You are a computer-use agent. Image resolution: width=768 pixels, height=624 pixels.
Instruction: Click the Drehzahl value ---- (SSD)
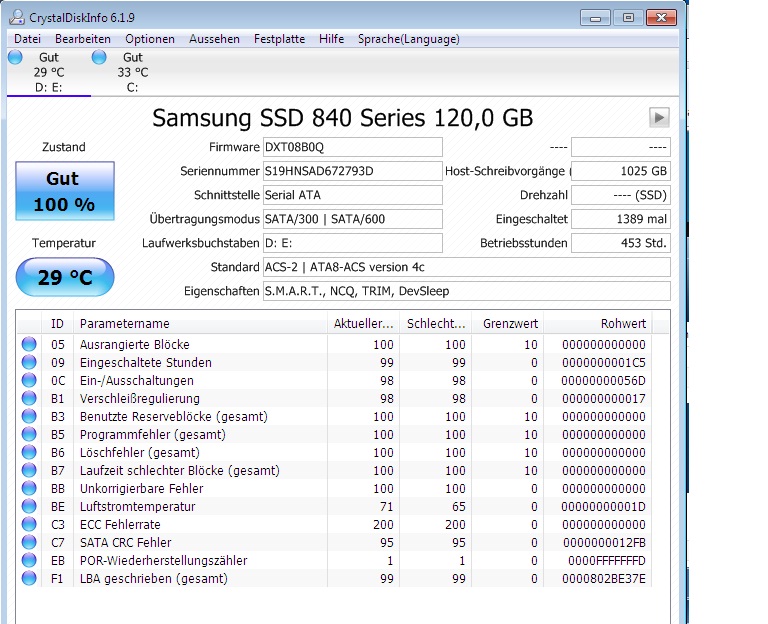pos(621,195)
